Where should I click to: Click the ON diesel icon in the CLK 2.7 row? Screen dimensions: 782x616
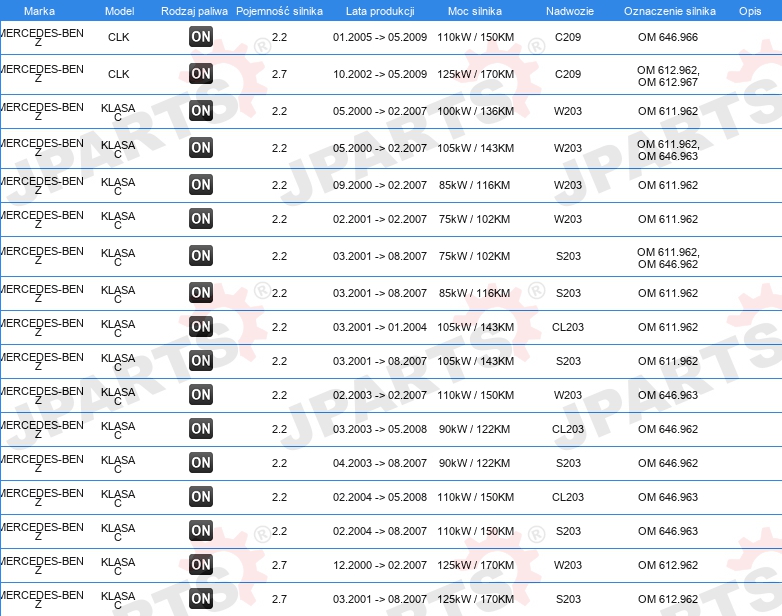[x=201, y=73]
